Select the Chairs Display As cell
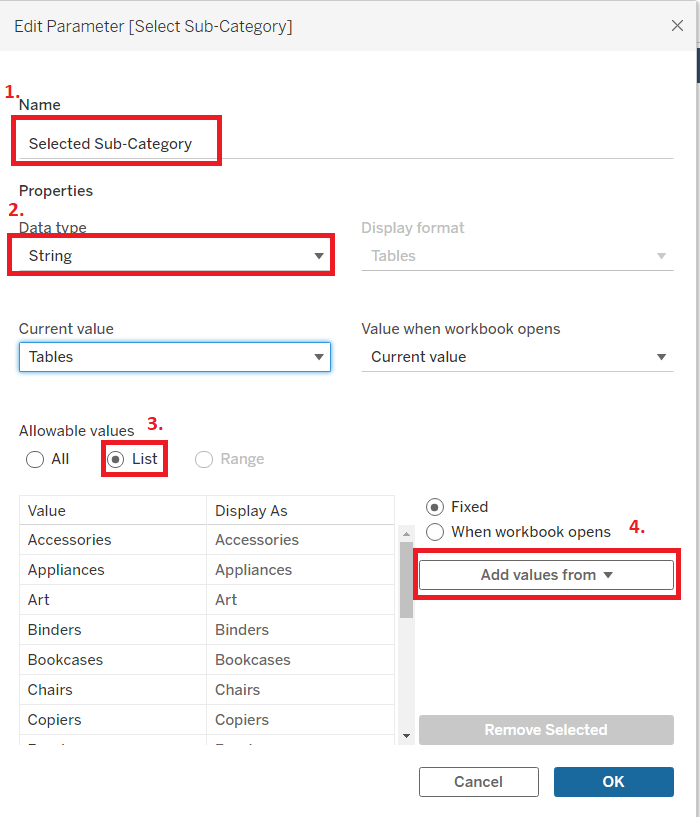Screen dimensions: 700x817 point(238,690)
